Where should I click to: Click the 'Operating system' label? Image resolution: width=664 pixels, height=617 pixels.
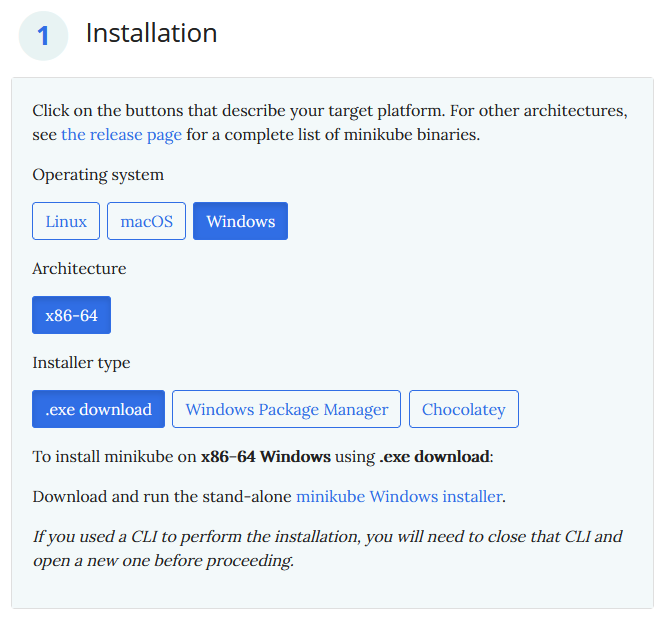(x=98, y=175)
